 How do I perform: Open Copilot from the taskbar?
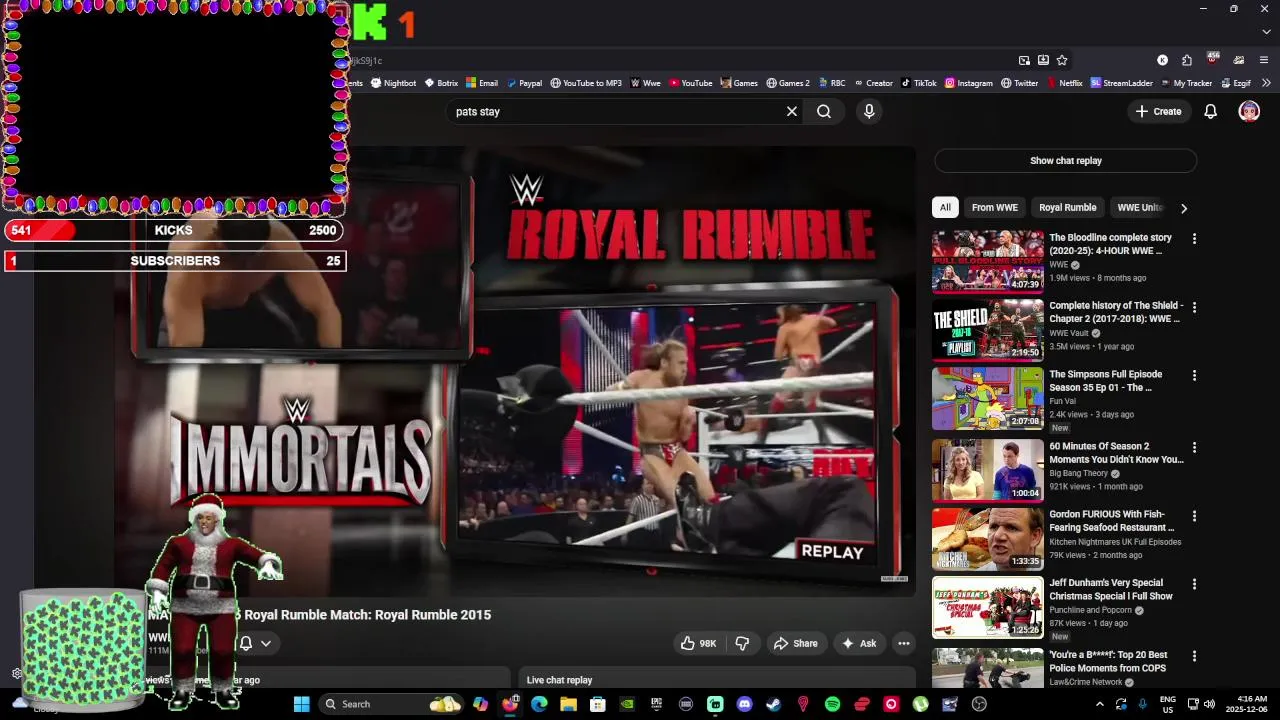(x=481, y=704)
